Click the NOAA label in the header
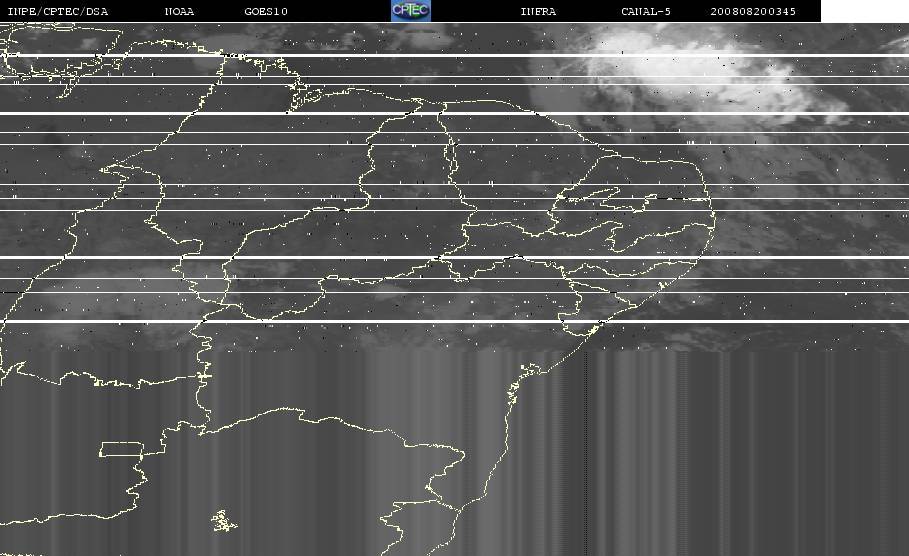Viewport: 909px width, 556px height. tap(180, 12)
